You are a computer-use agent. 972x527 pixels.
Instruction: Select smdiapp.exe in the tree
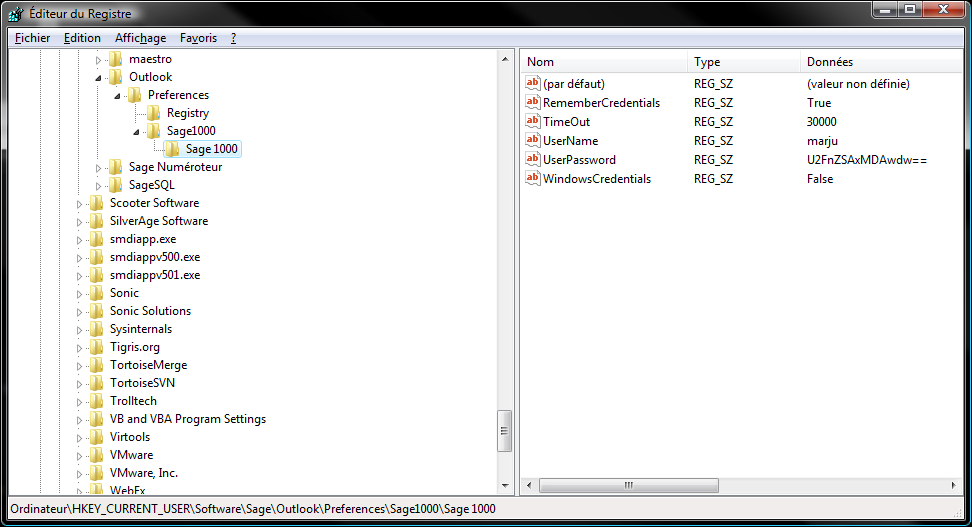pyautogui.click(x=143, y=239)
